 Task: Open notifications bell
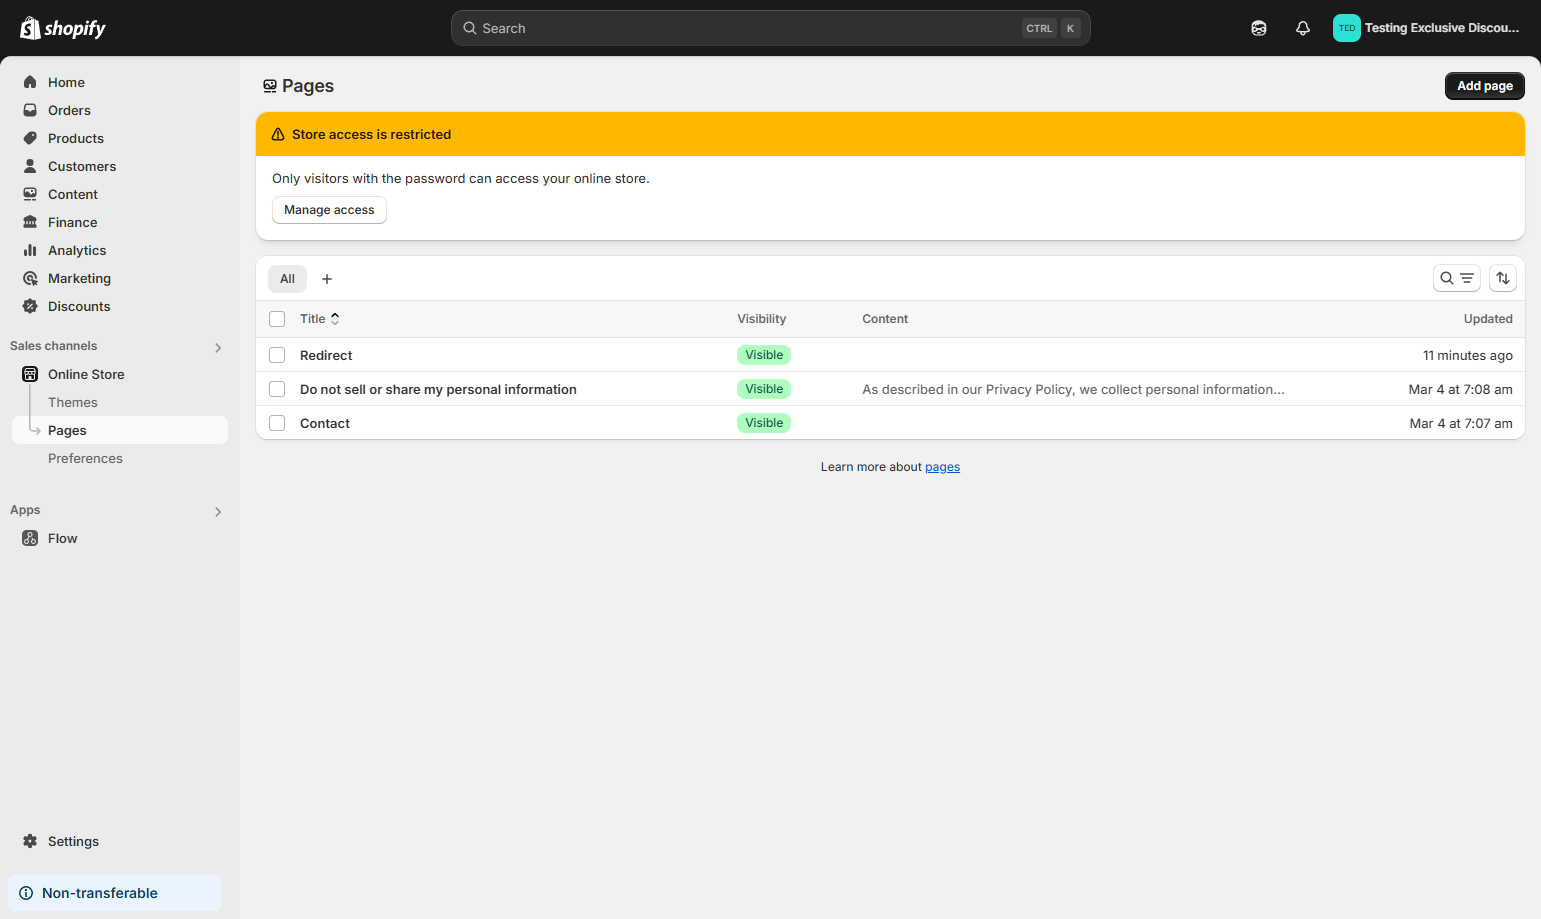[1303, 28]
